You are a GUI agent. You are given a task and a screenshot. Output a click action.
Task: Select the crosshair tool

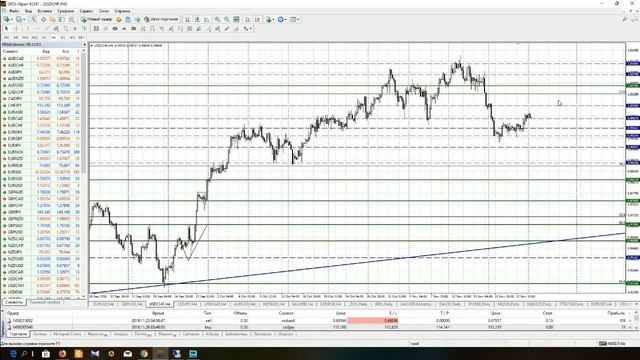click(x=16, y=29)
